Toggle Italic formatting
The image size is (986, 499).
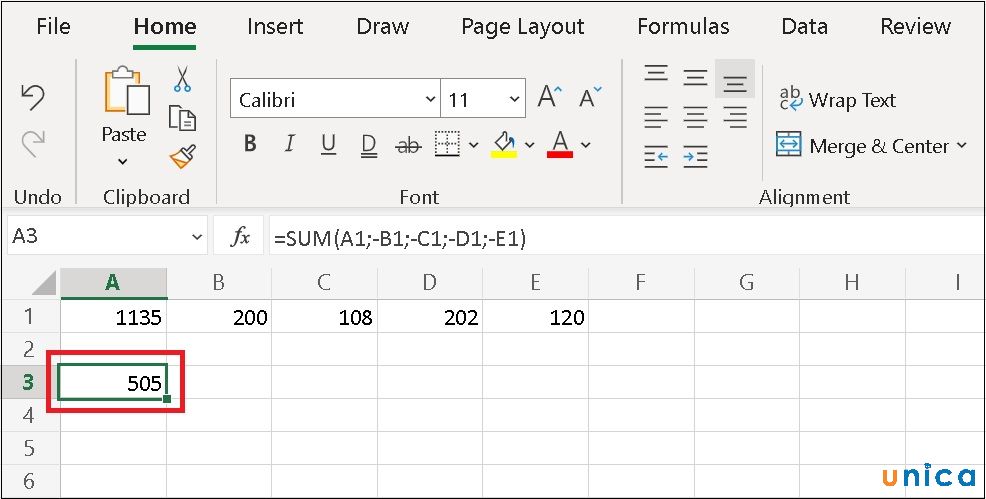289,145
